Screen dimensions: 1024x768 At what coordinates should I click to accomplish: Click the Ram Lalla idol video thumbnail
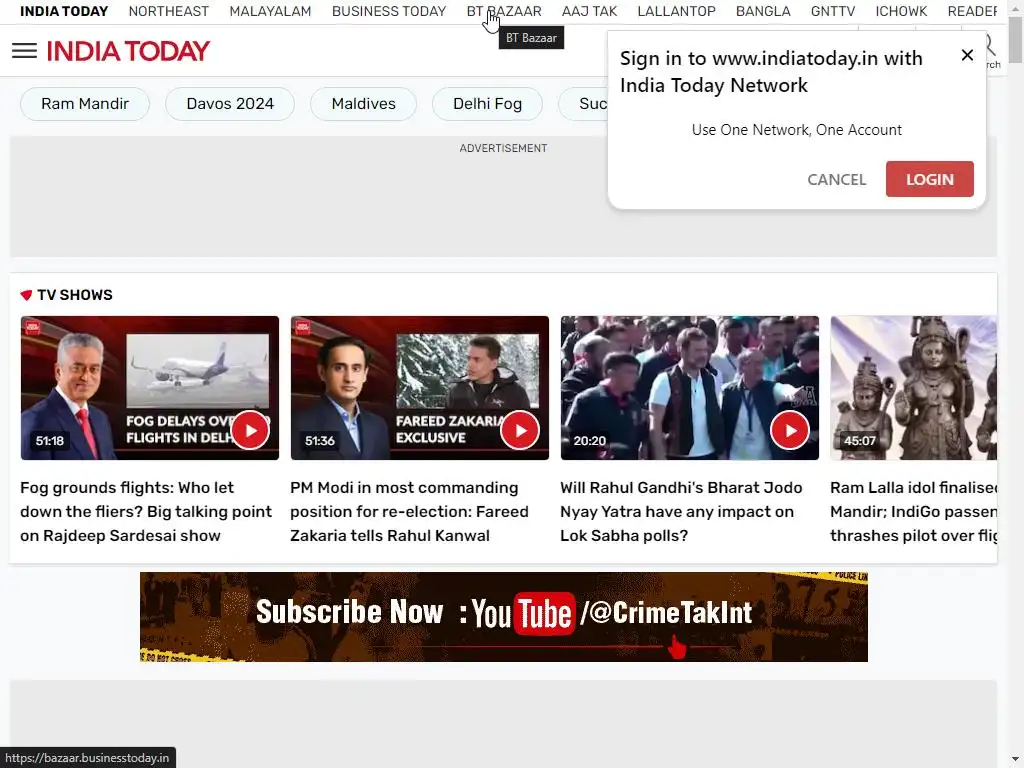click(914, 388)
